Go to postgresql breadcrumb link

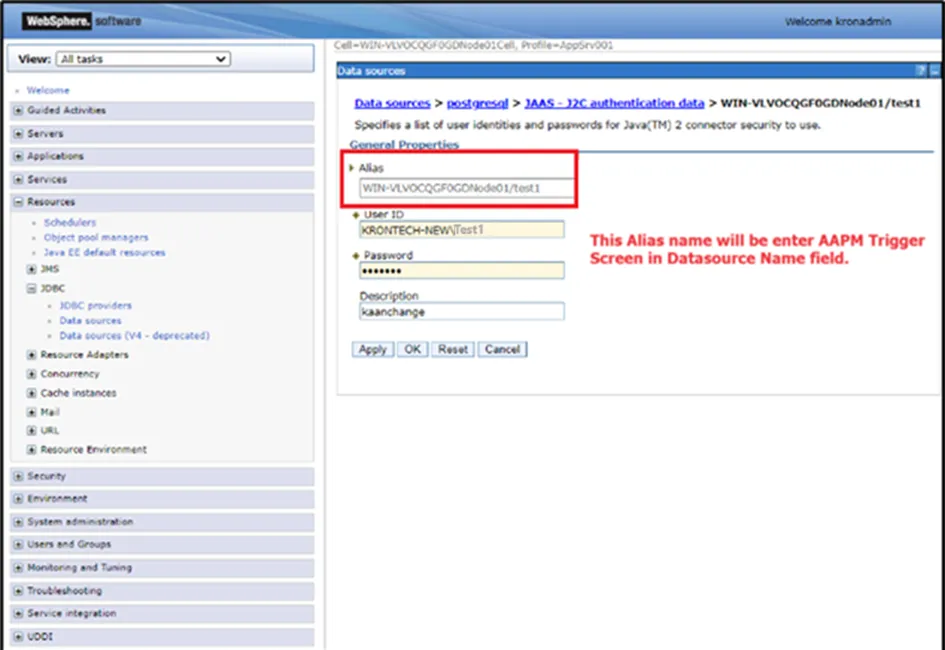pos(477,104)
